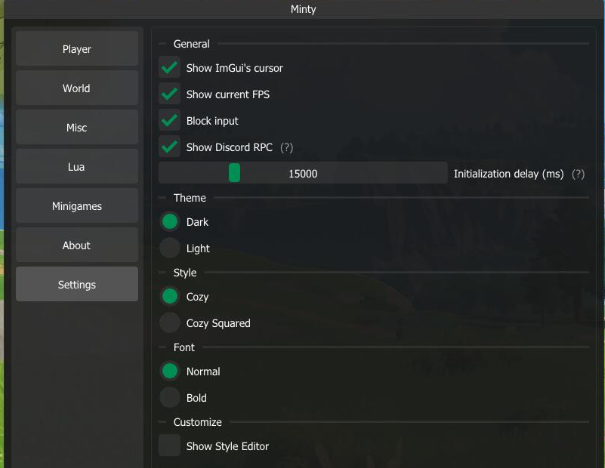Click the Initialization delay slider
Image resolution: width=605 pixels, height=468 pixels.
point(303,173)
